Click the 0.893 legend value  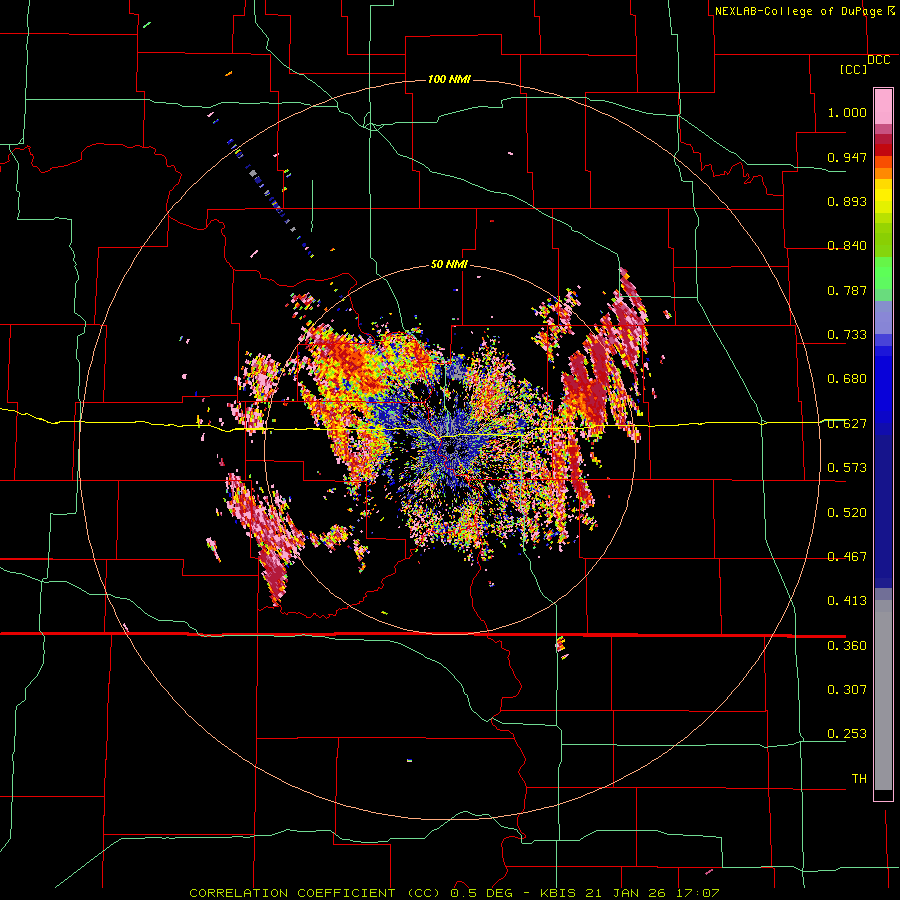point(847,201)
